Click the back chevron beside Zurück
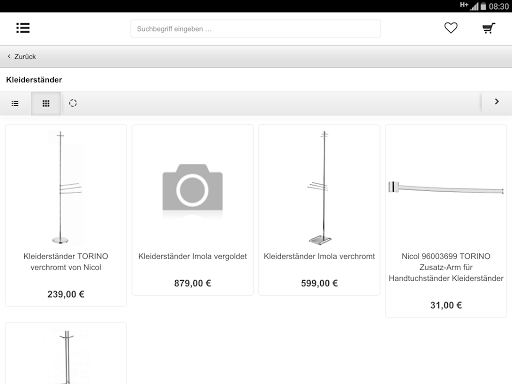 (x=9, y=56)
